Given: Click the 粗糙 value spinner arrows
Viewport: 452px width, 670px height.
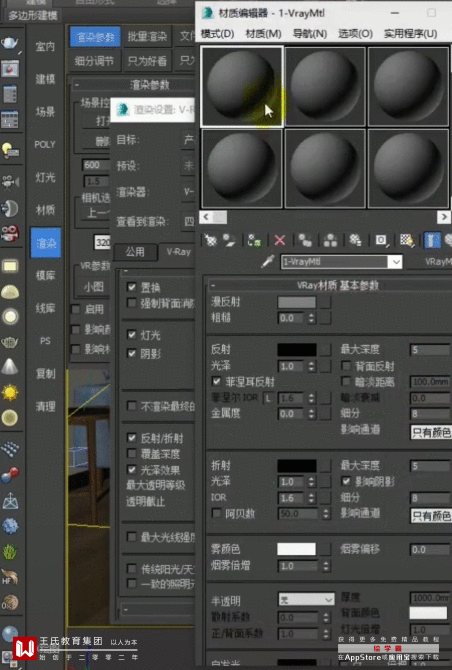Looking at the screenshot, I should click(311, 318).
